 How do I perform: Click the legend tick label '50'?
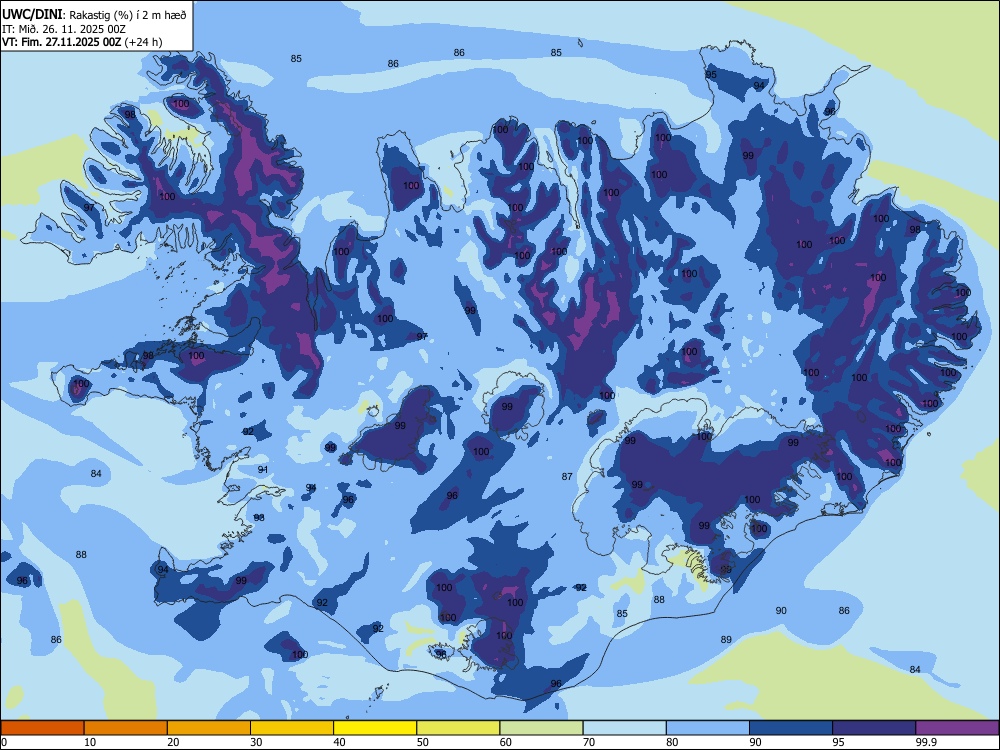tap(423, 742)
